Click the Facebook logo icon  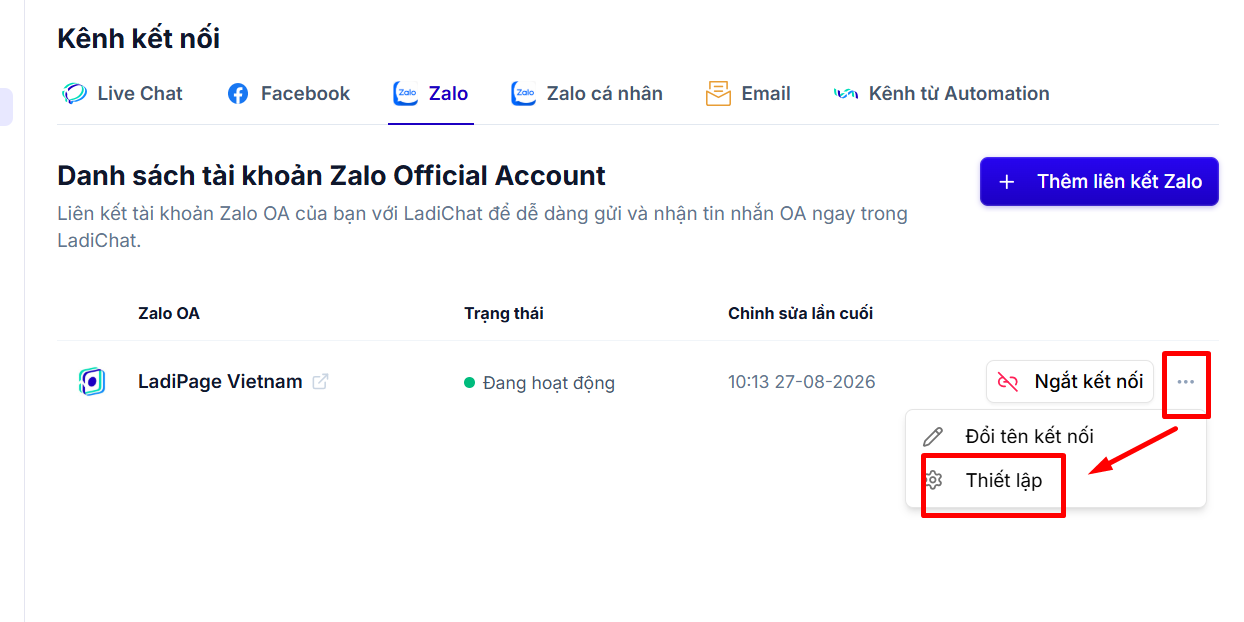point(238,94)
